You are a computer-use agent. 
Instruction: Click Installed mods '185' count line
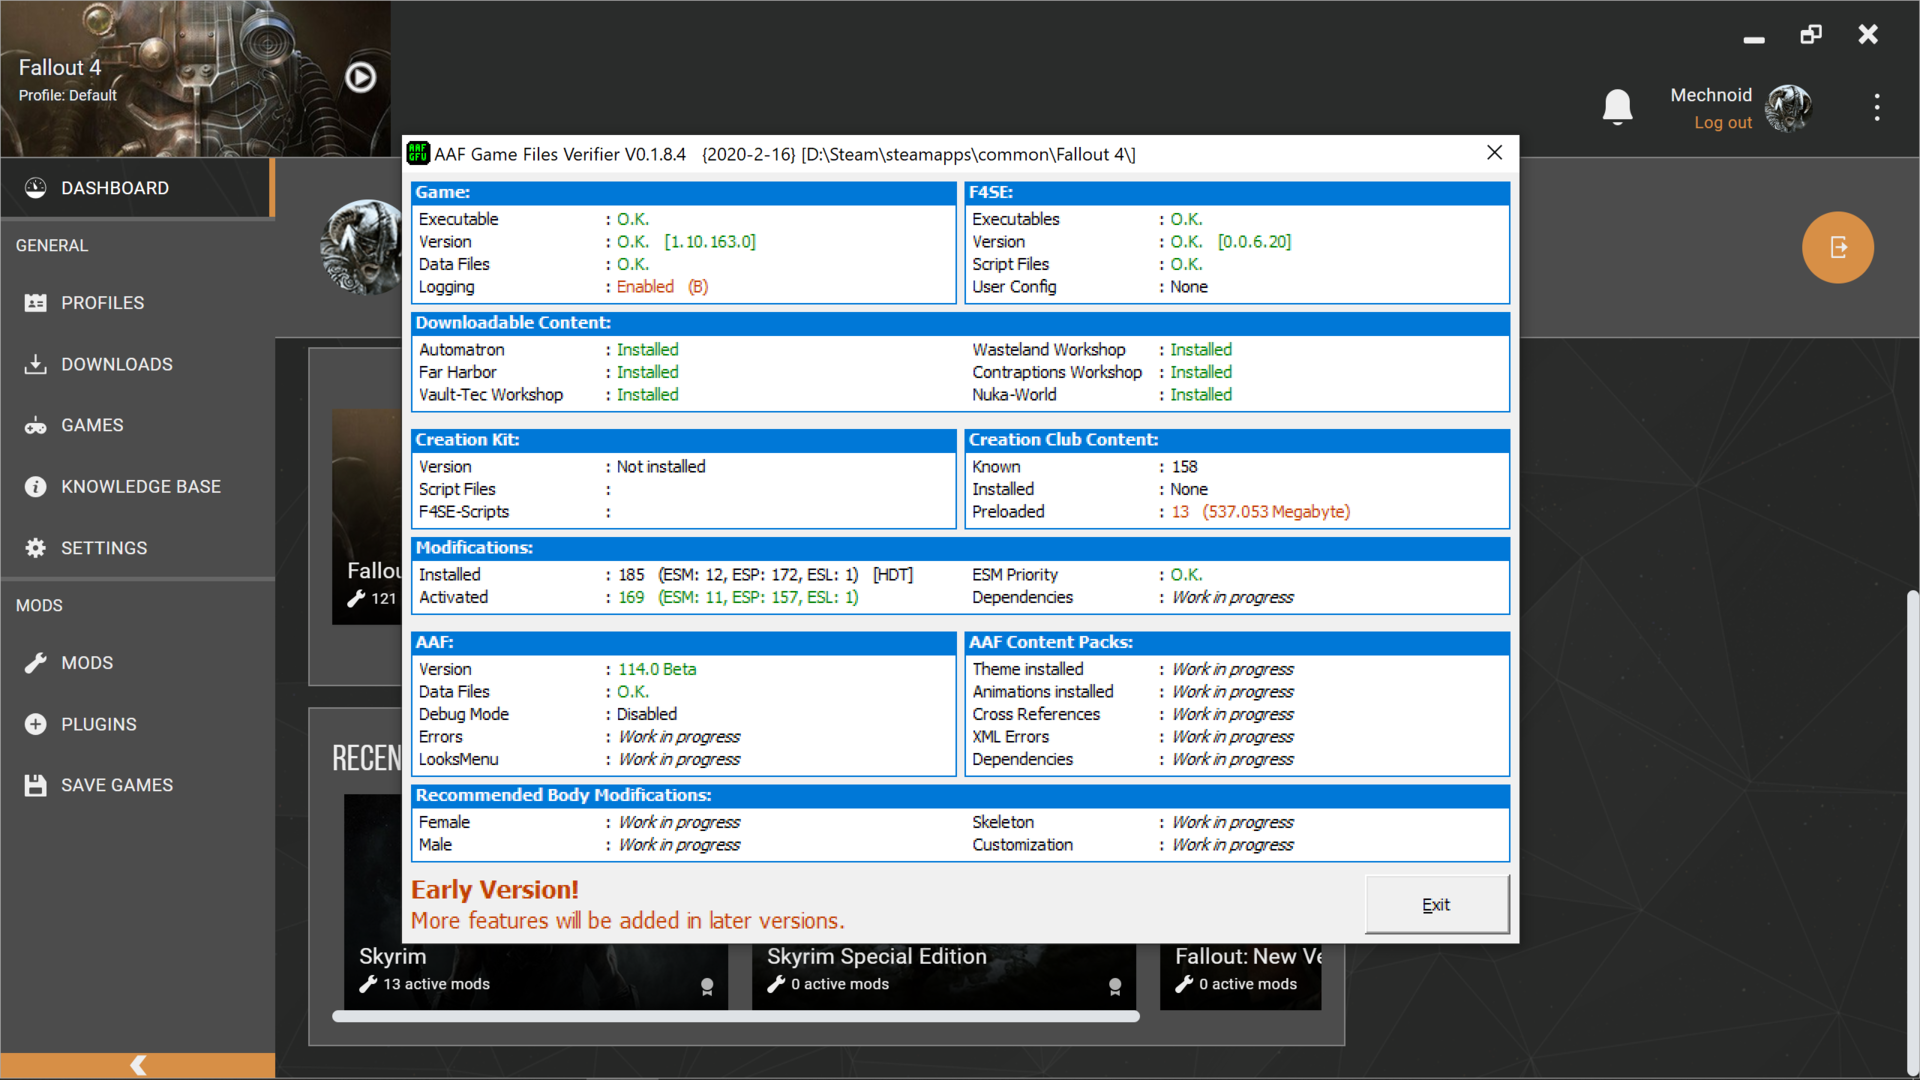[766, 575]
